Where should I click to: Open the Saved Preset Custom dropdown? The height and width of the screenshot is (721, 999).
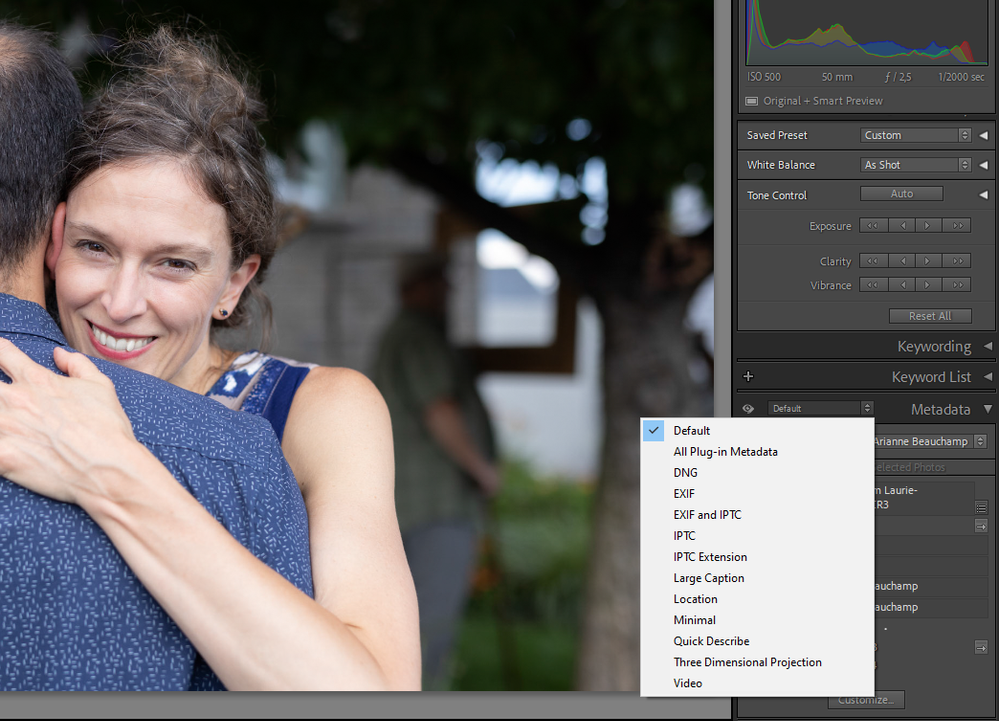coord(915,135)
